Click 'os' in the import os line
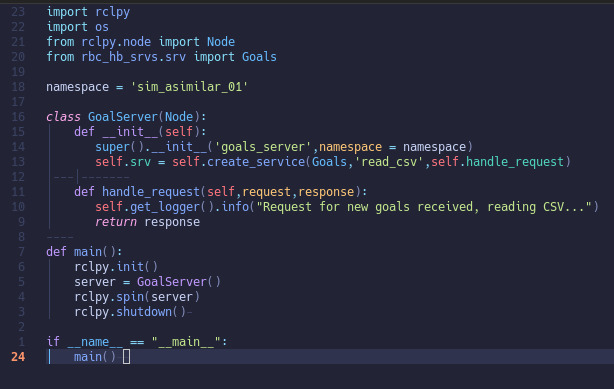This screenshot has height=389, width=614. pos(102,27)
